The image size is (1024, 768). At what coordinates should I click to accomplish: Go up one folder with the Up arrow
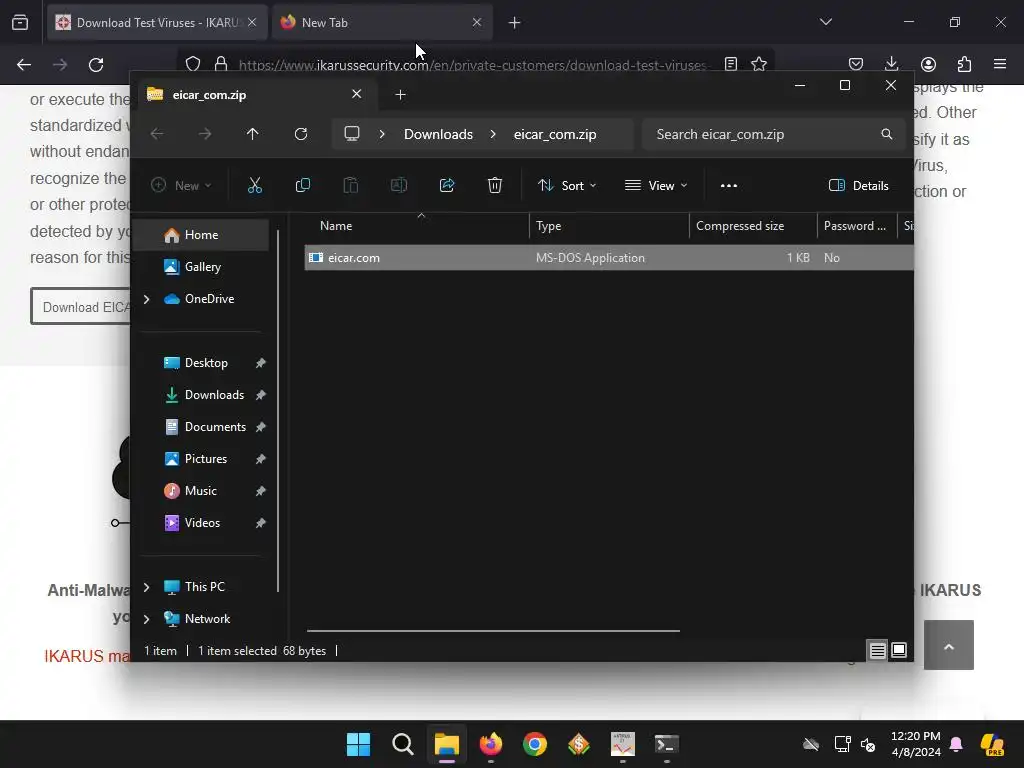coord(253,134)
